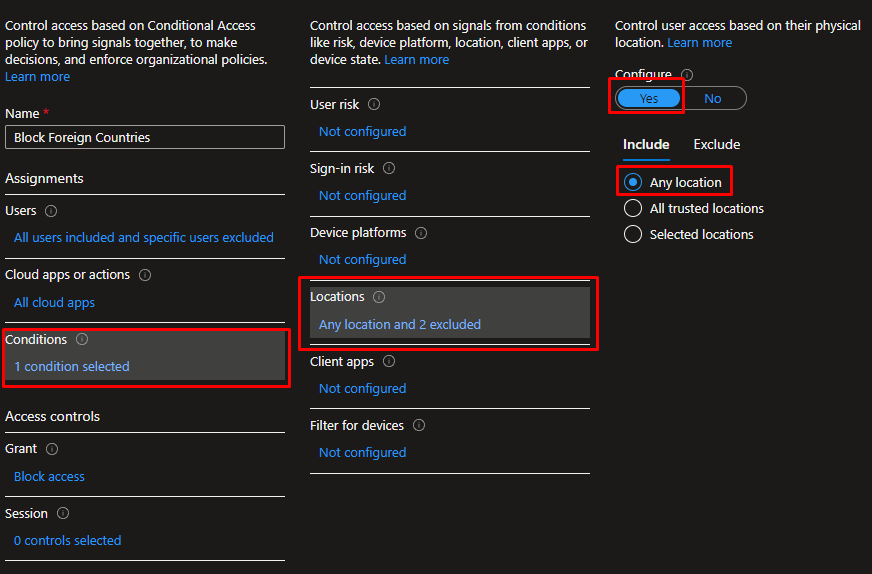Open the 1 condition selected link

tap(71, 367)
